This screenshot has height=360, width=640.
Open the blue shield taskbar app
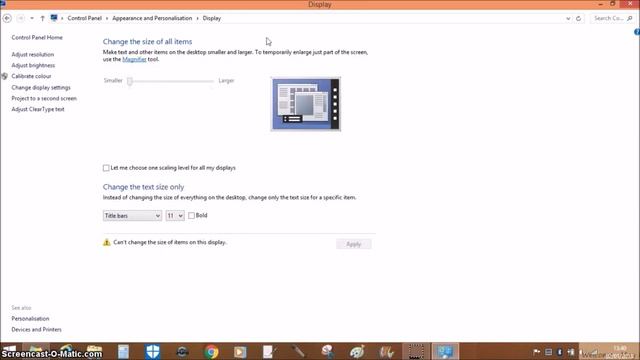pyautogui.click(x=153, y=351)
